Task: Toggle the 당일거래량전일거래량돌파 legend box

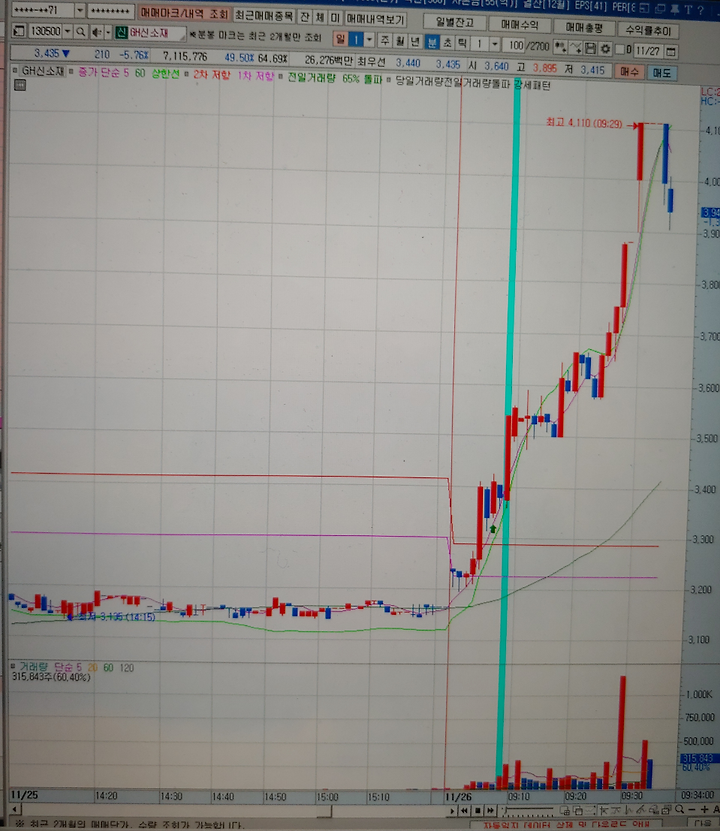Action: pyautogui.click(x=388, y=80)
